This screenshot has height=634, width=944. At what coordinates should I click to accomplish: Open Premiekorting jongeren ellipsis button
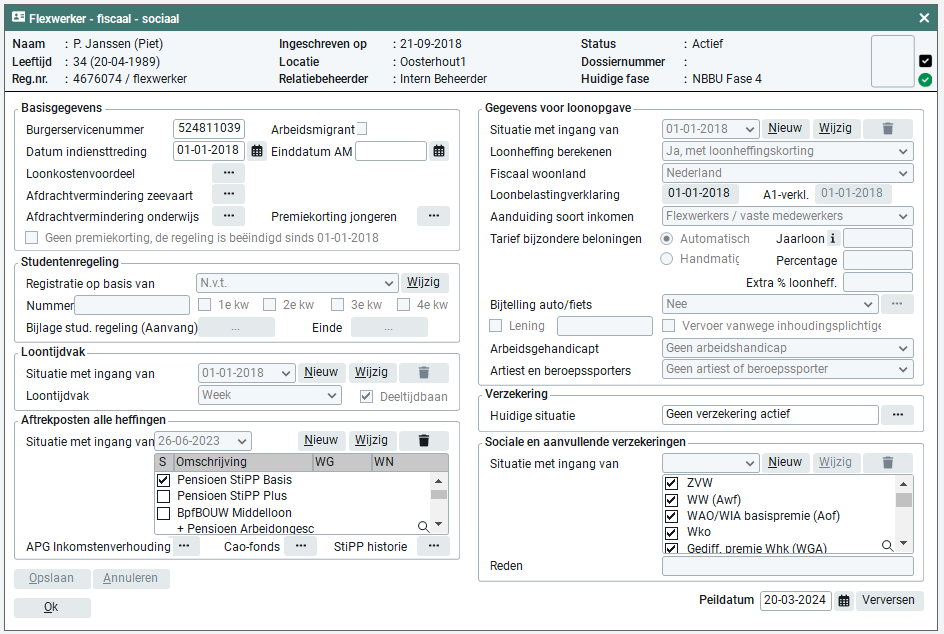[433, 216]
